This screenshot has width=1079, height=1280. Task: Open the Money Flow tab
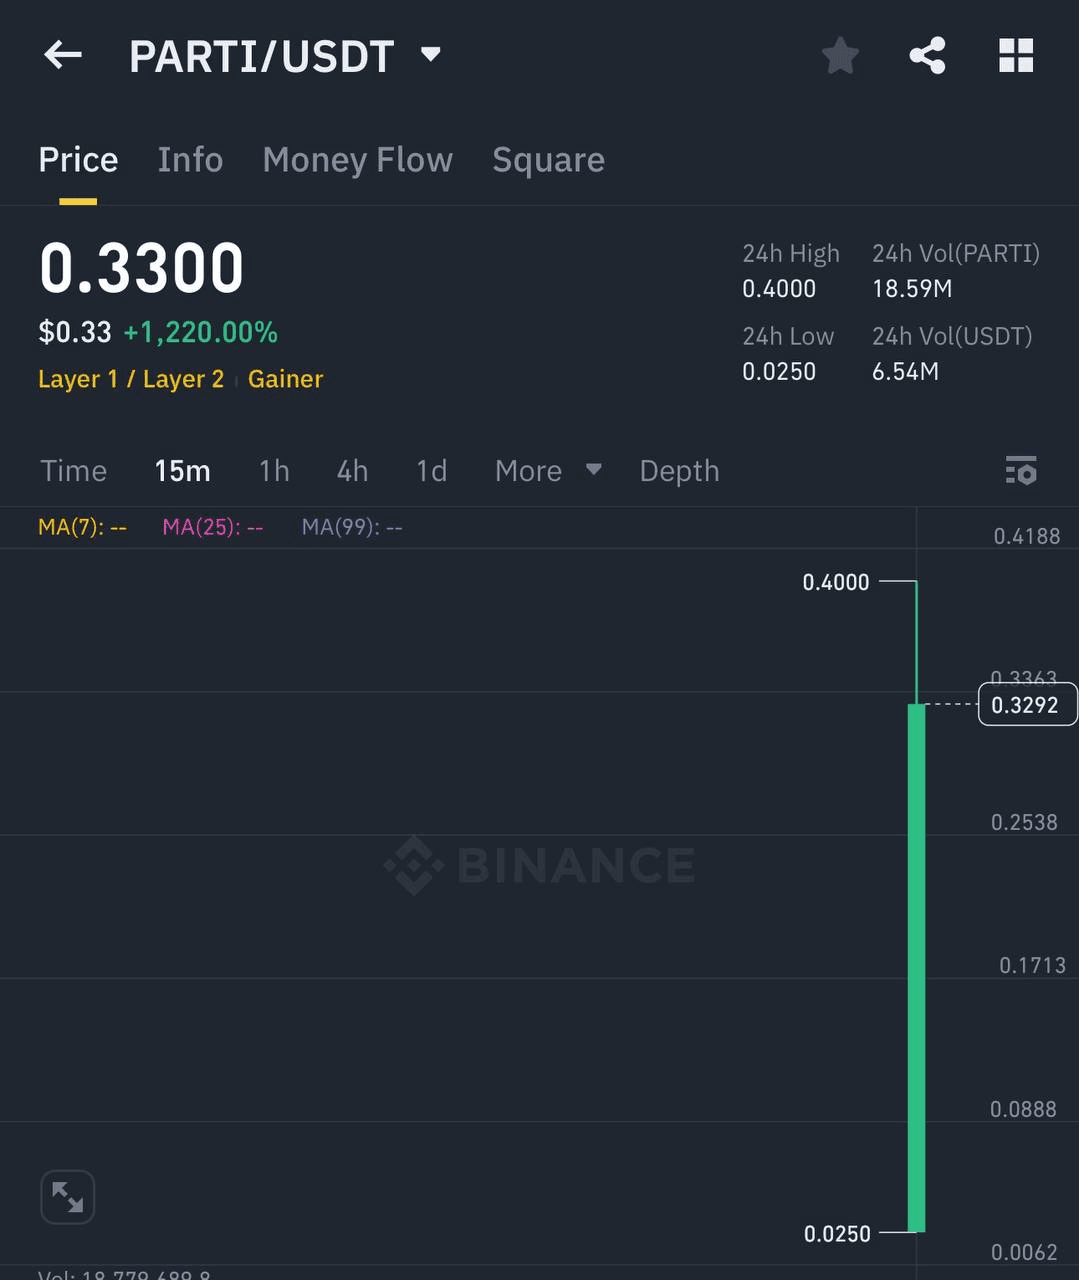pos(357,160)
